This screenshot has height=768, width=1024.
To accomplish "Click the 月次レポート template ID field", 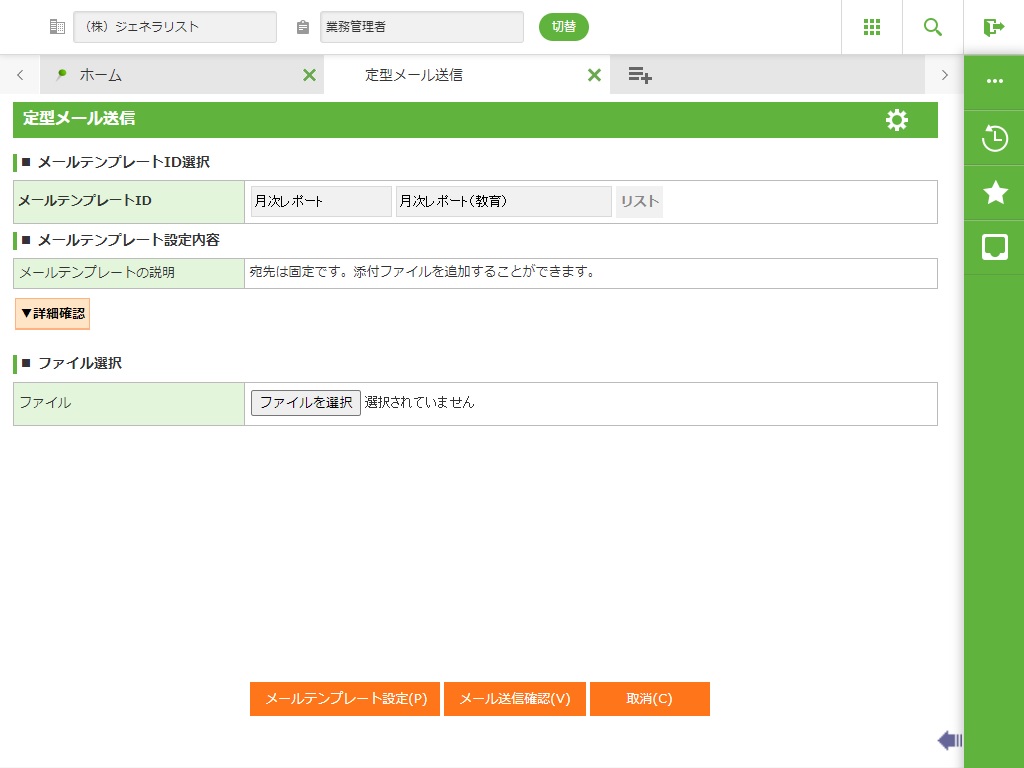I will pos(321,201).
